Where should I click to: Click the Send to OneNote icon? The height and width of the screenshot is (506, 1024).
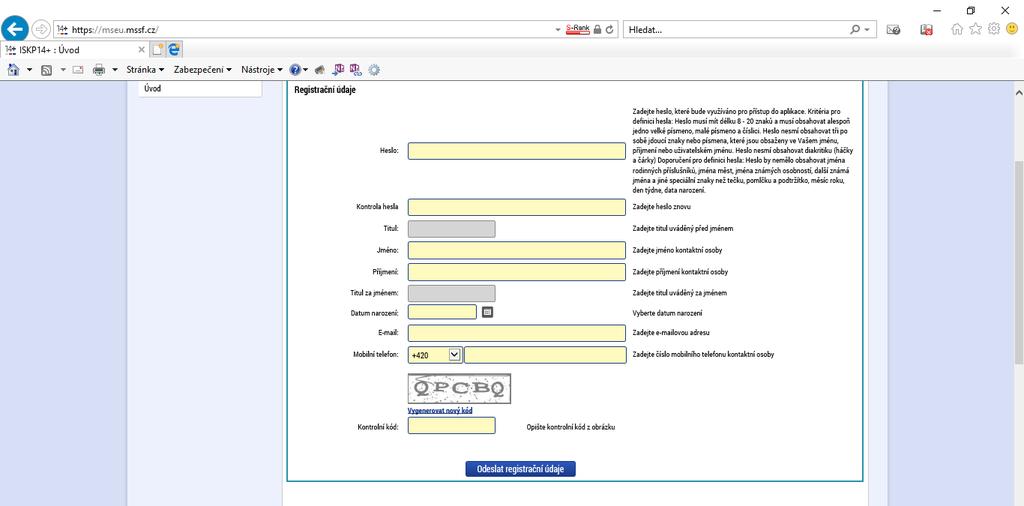pyautogui.click(x=338, y=69)
